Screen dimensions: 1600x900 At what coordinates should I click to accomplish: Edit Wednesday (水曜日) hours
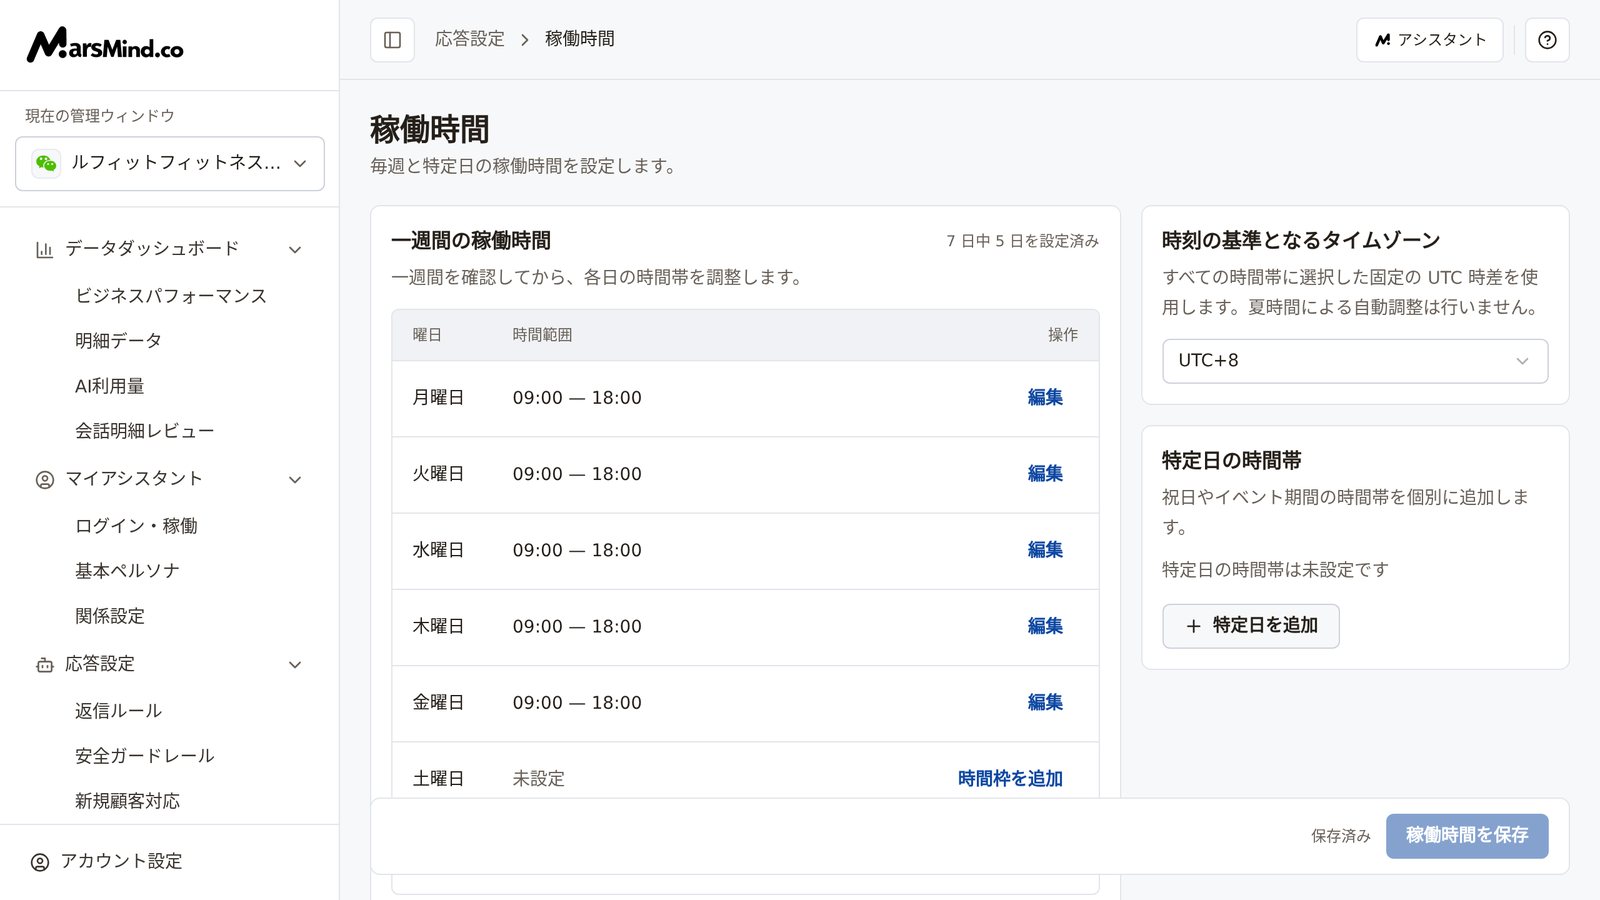click(x=1045, y=550)
